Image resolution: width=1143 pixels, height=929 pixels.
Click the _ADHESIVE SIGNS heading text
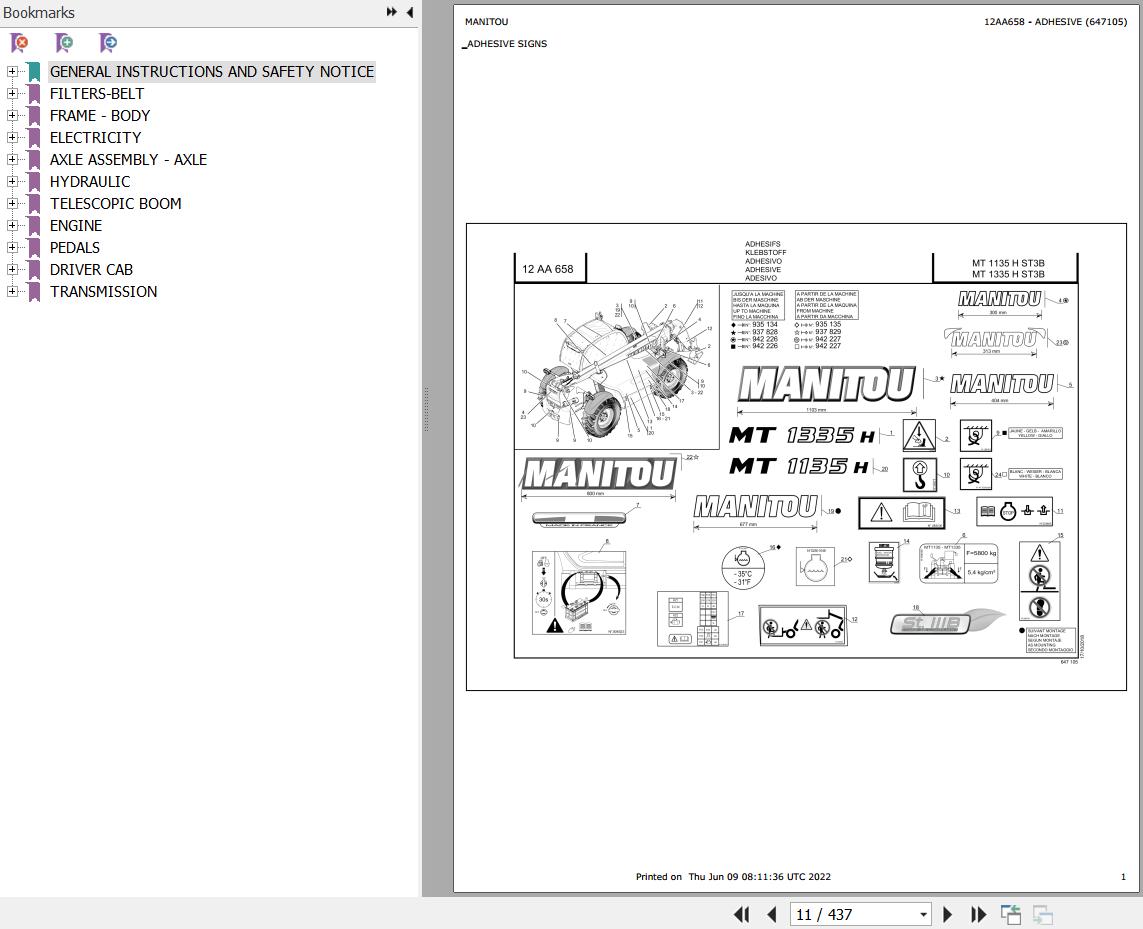click(505, 44)
